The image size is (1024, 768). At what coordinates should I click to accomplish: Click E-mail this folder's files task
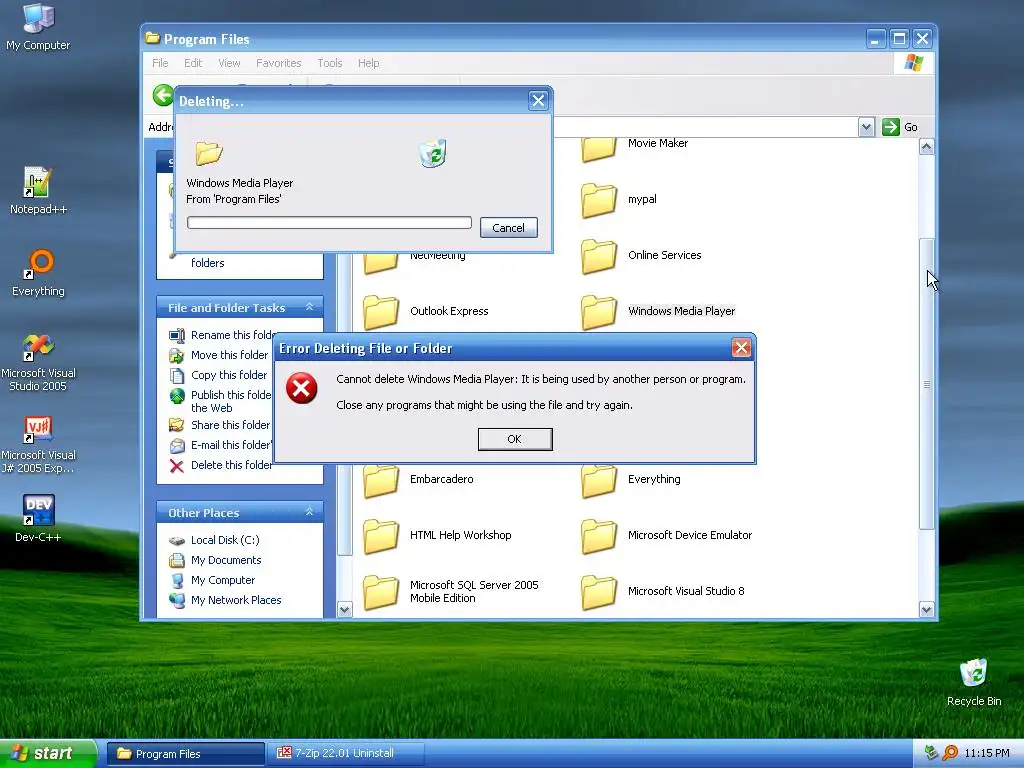pyautogui.click(x=221, y=445)
